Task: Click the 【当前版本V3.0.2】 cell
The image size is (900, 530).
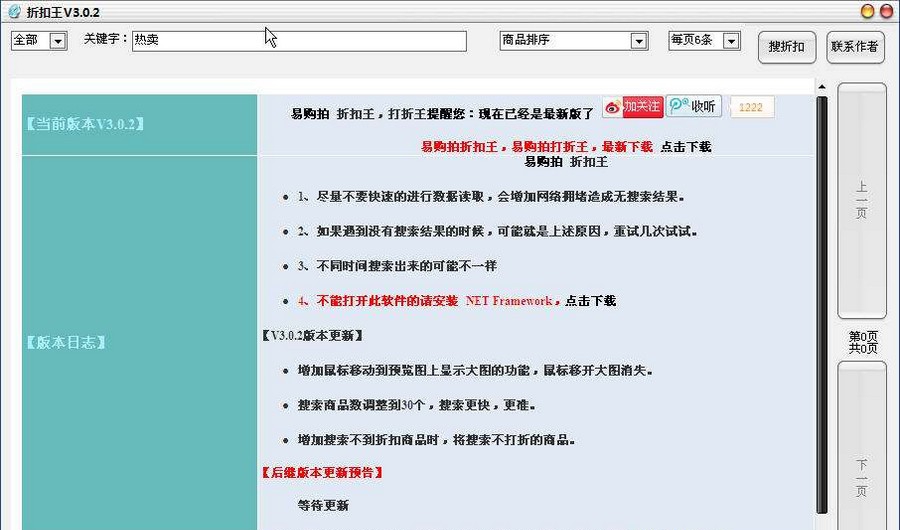Action: point(139,125)
